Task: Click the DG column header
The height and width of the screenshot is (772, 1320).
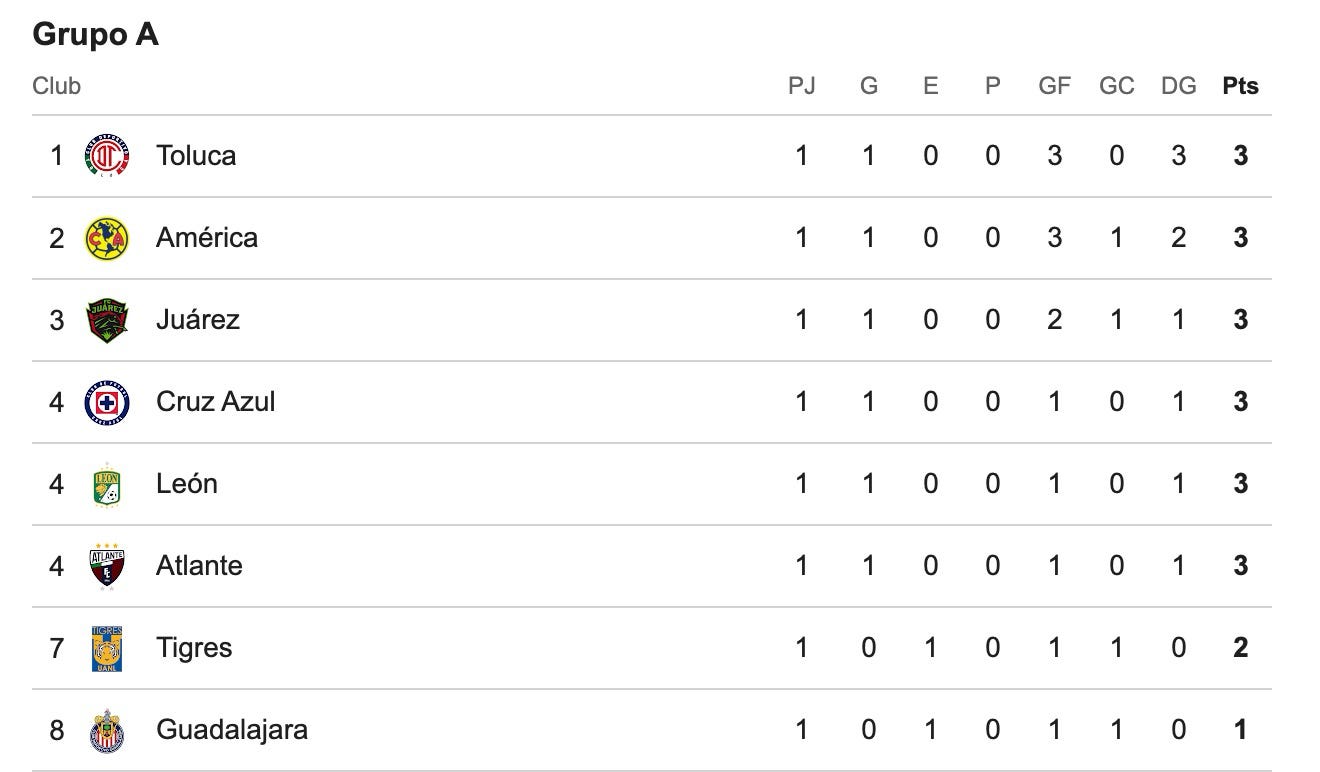Action: click(1178, 86)
